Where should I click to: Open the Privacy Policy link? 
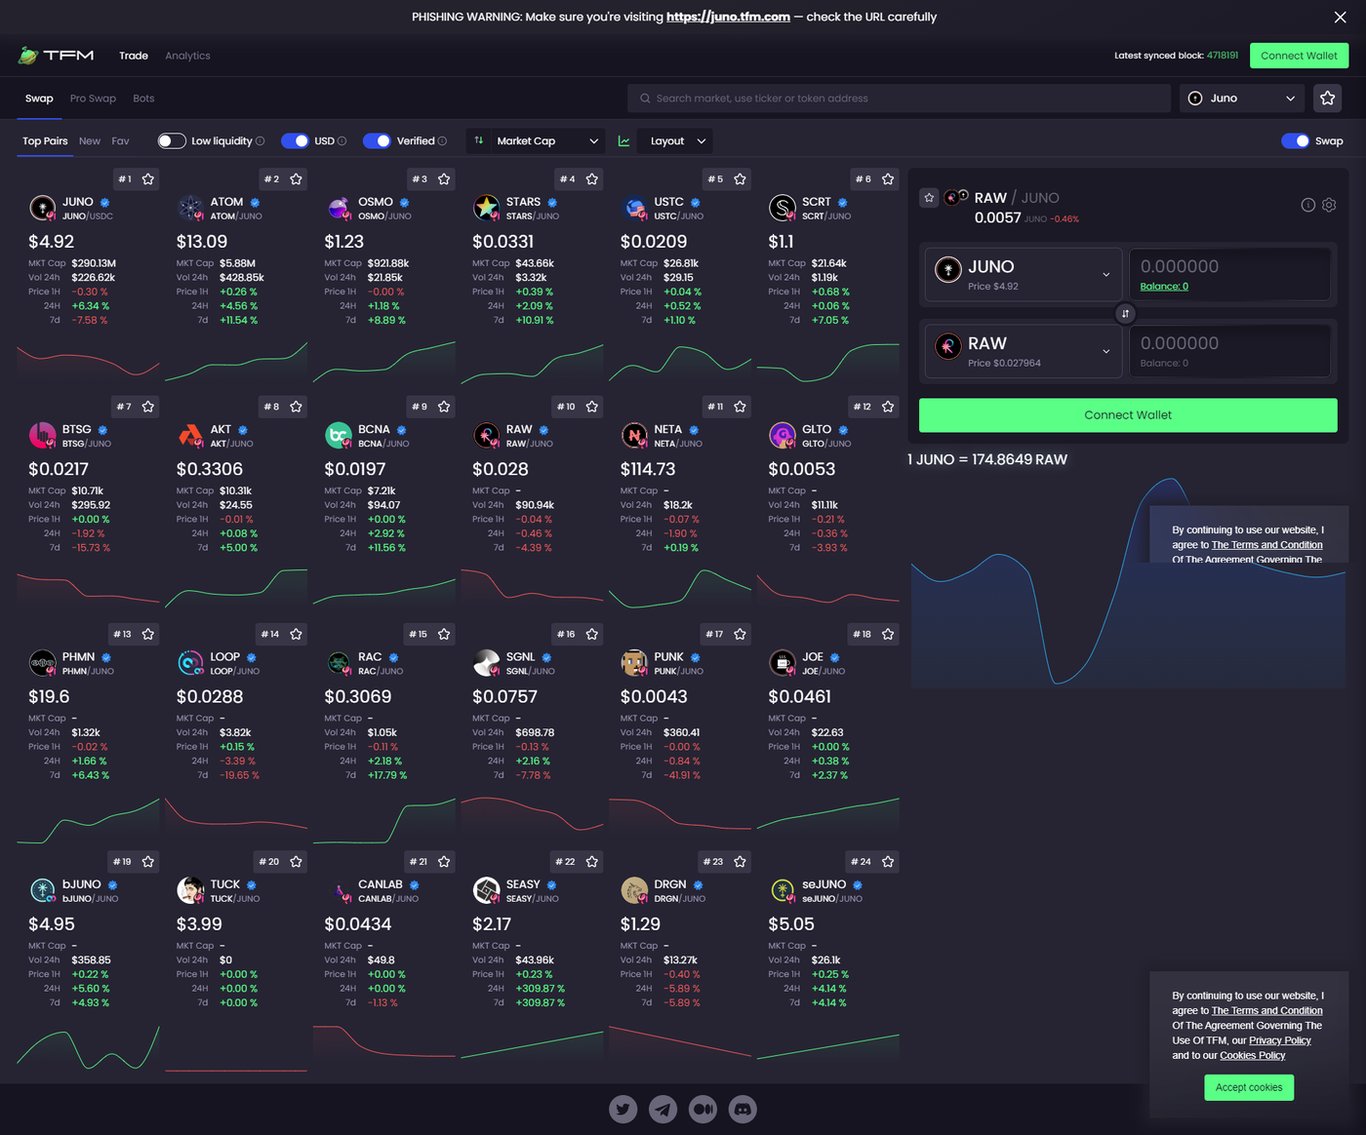point(1280,1041)
